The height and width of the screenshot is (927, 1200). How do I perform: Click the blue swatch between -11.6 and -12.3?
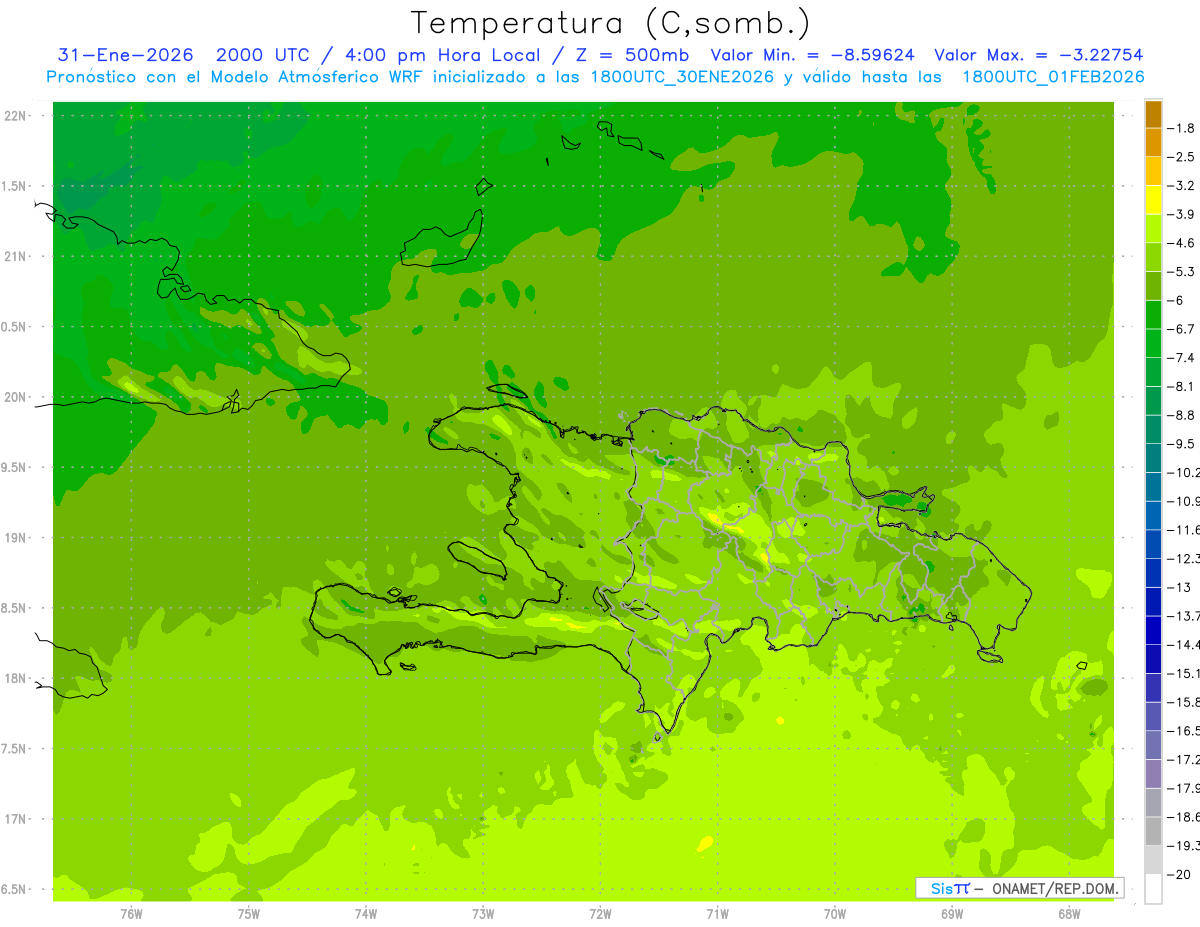tap(1153, 544)
